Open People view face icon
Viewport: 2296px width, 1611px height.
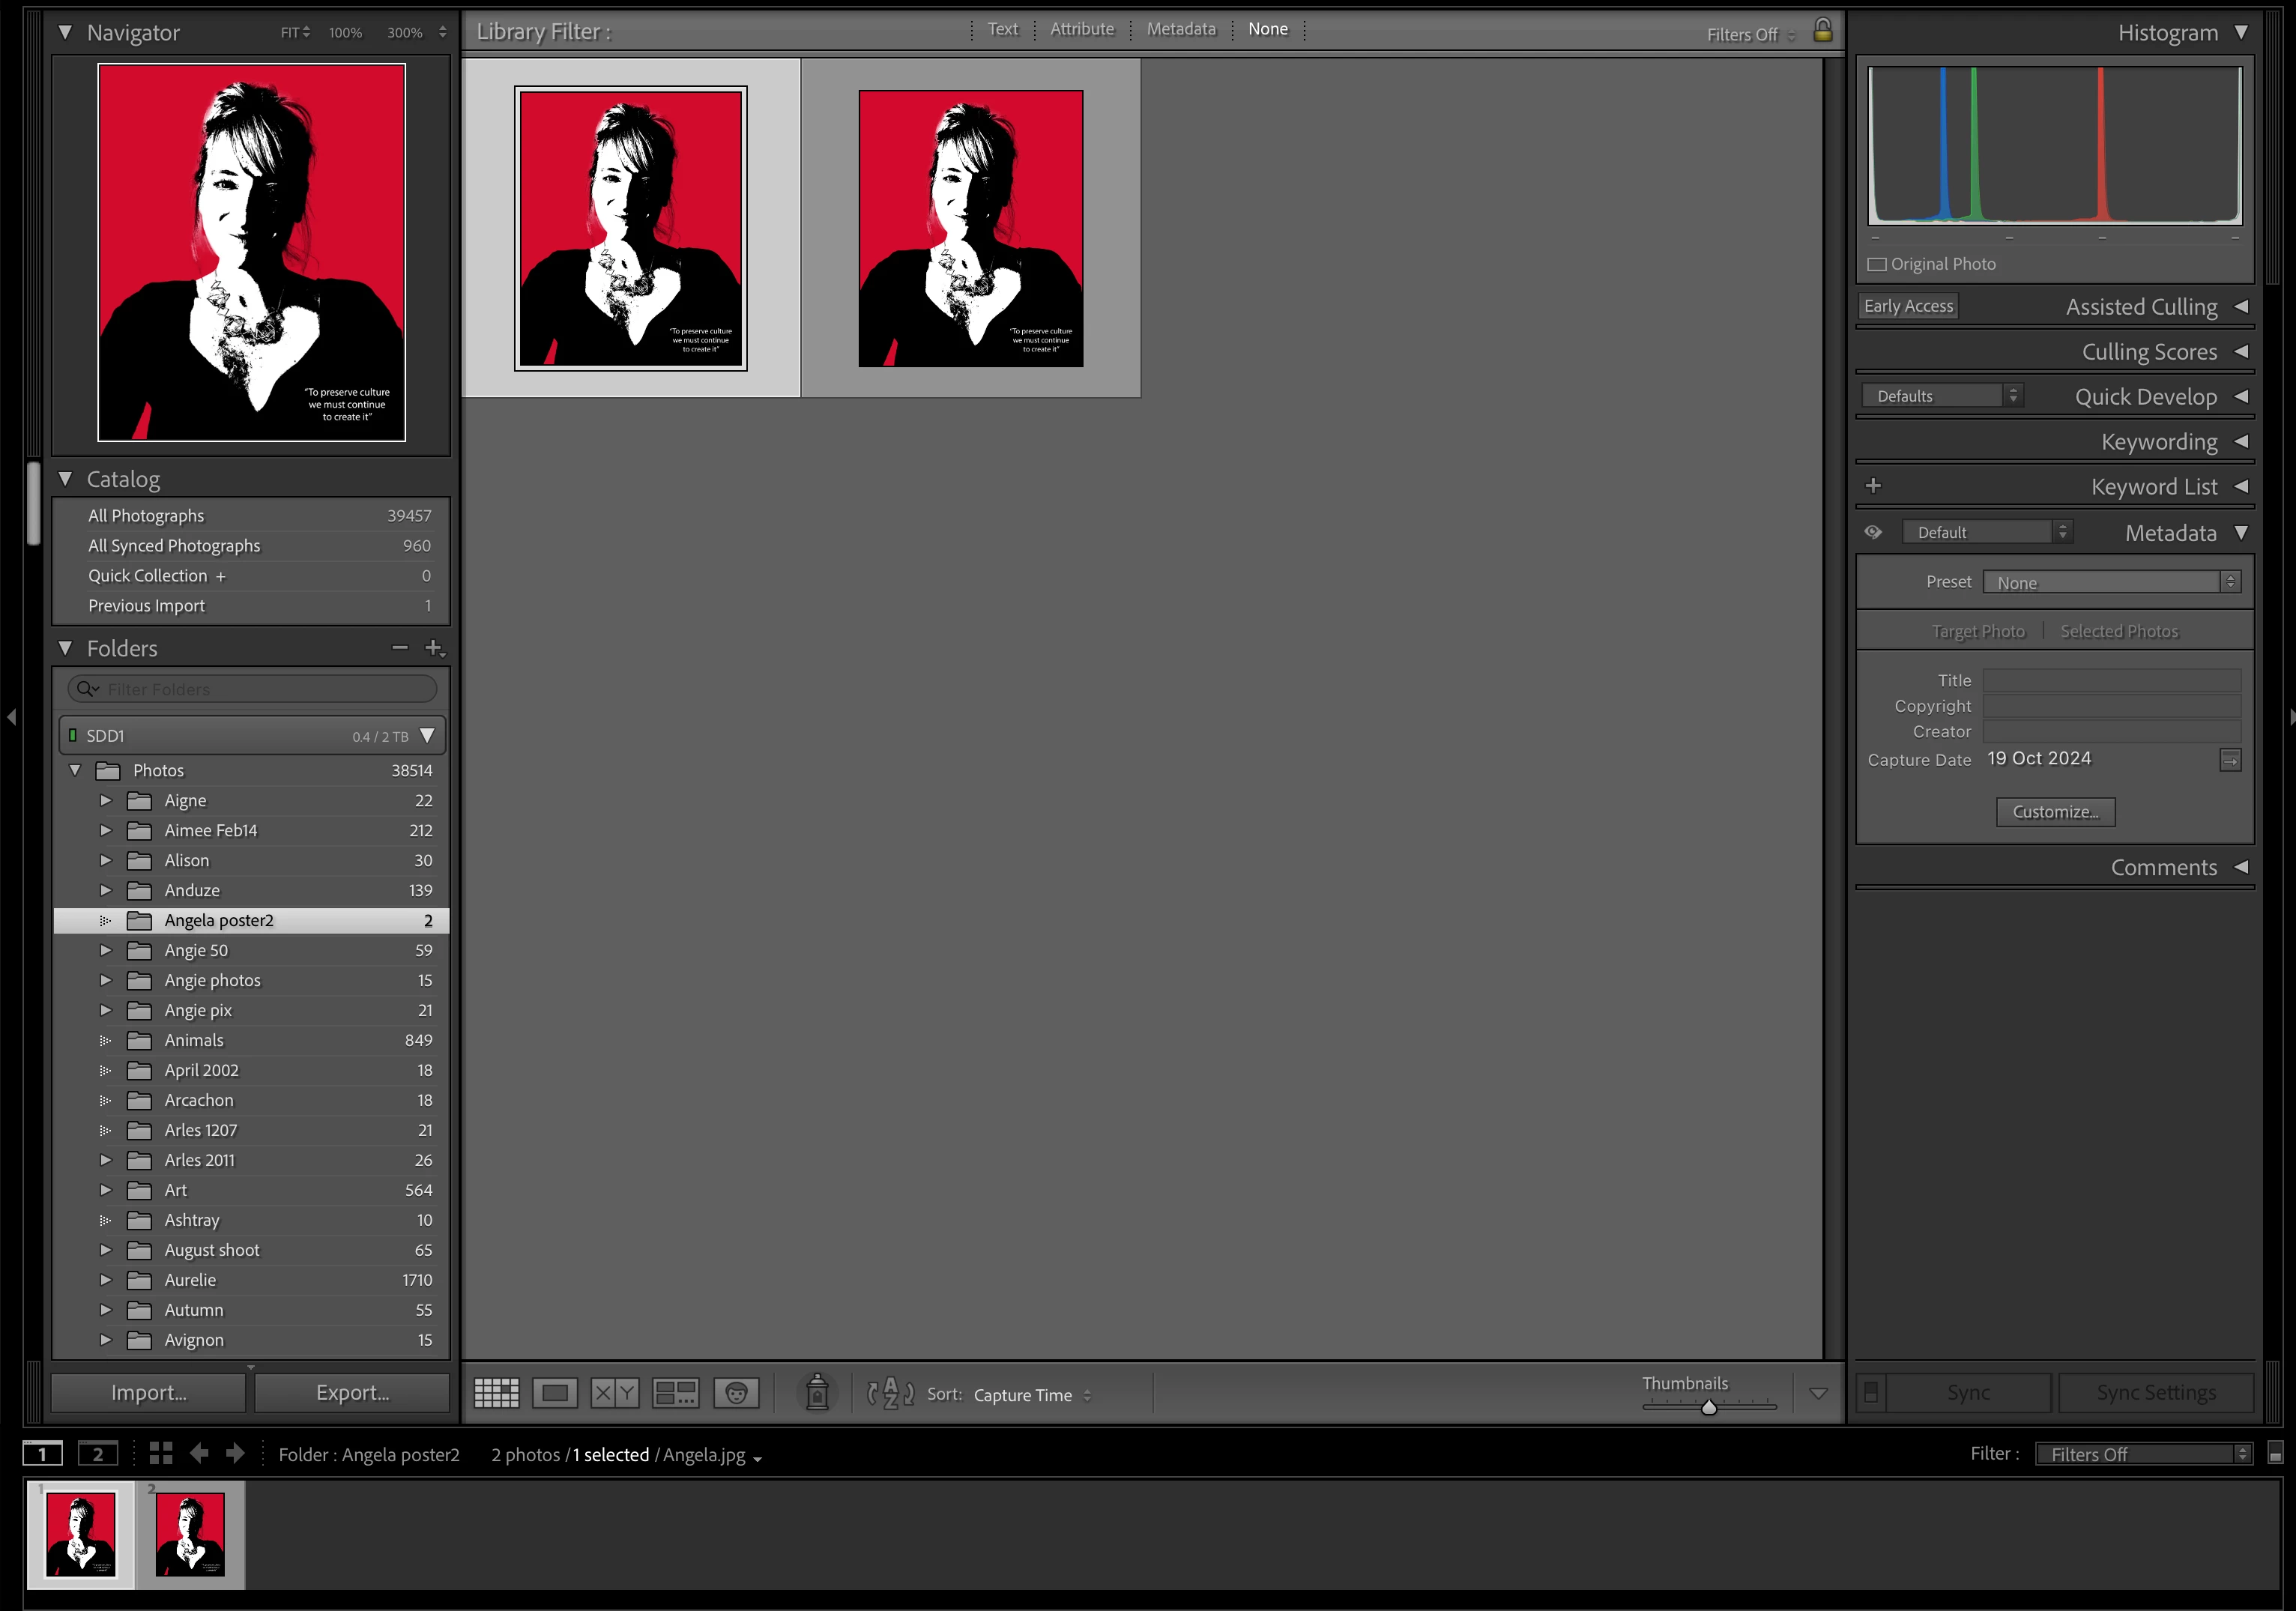coord(736,1393)
